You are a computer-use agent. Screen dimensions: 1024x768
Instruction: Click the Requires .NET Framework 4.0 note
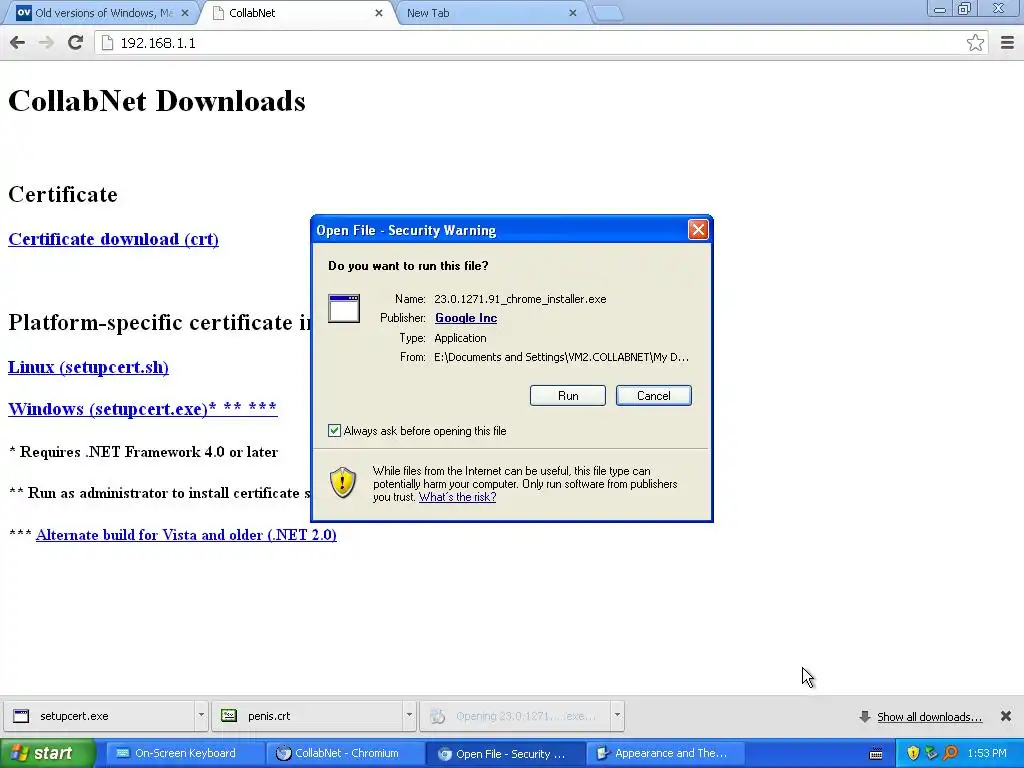coord(144,452)
